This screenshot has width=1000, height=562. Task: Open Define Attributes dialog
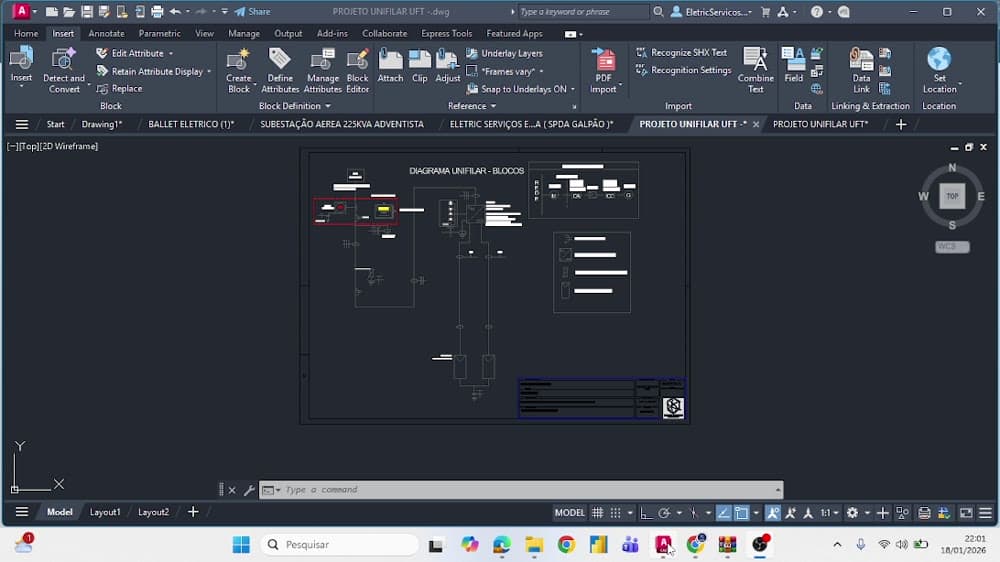[279, 70]
